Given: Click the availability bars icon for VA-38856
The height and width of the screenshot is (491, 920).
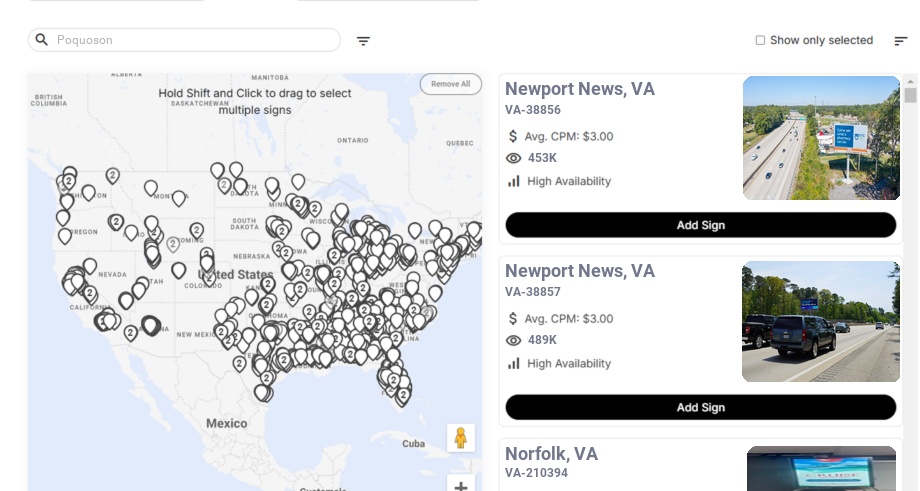Looking at the screenshot, I should click(x=514, y=181).
